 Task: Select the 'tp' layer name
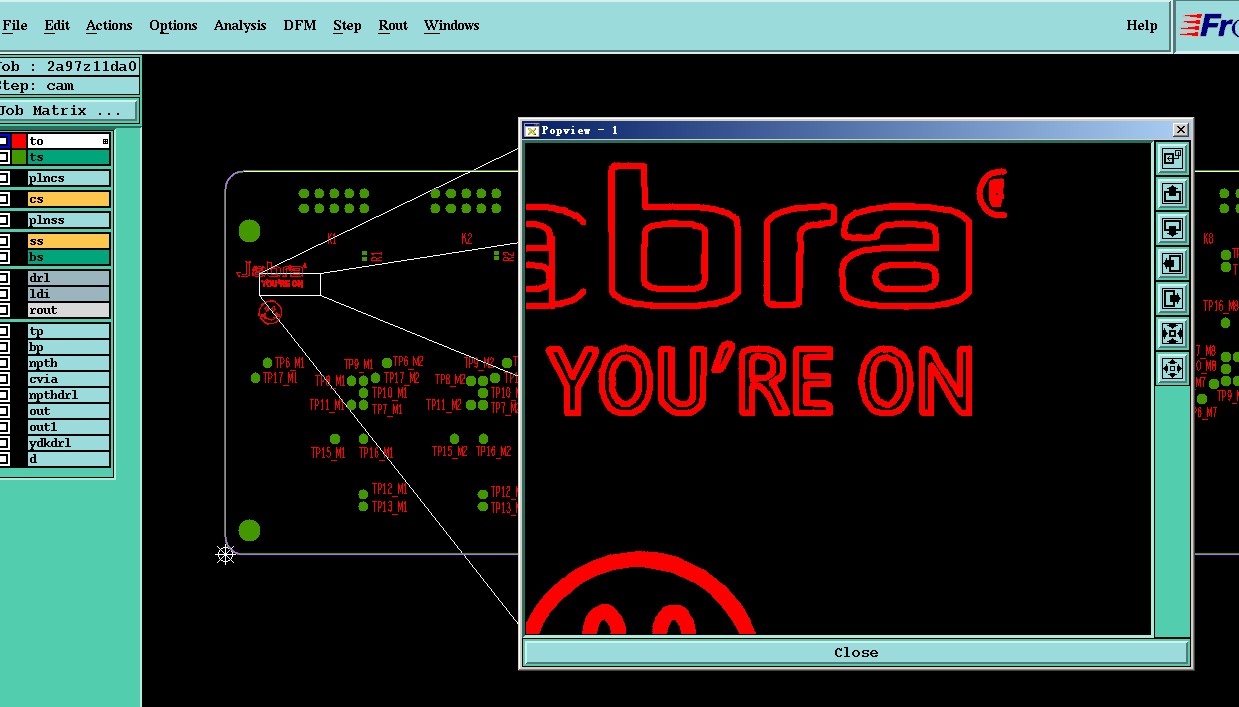tap(69, 331)
